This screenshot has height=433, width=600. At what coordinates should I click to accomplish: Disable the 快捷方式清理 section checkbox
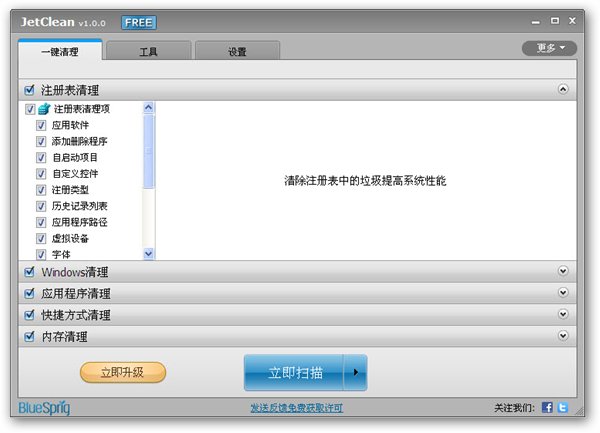29,315
